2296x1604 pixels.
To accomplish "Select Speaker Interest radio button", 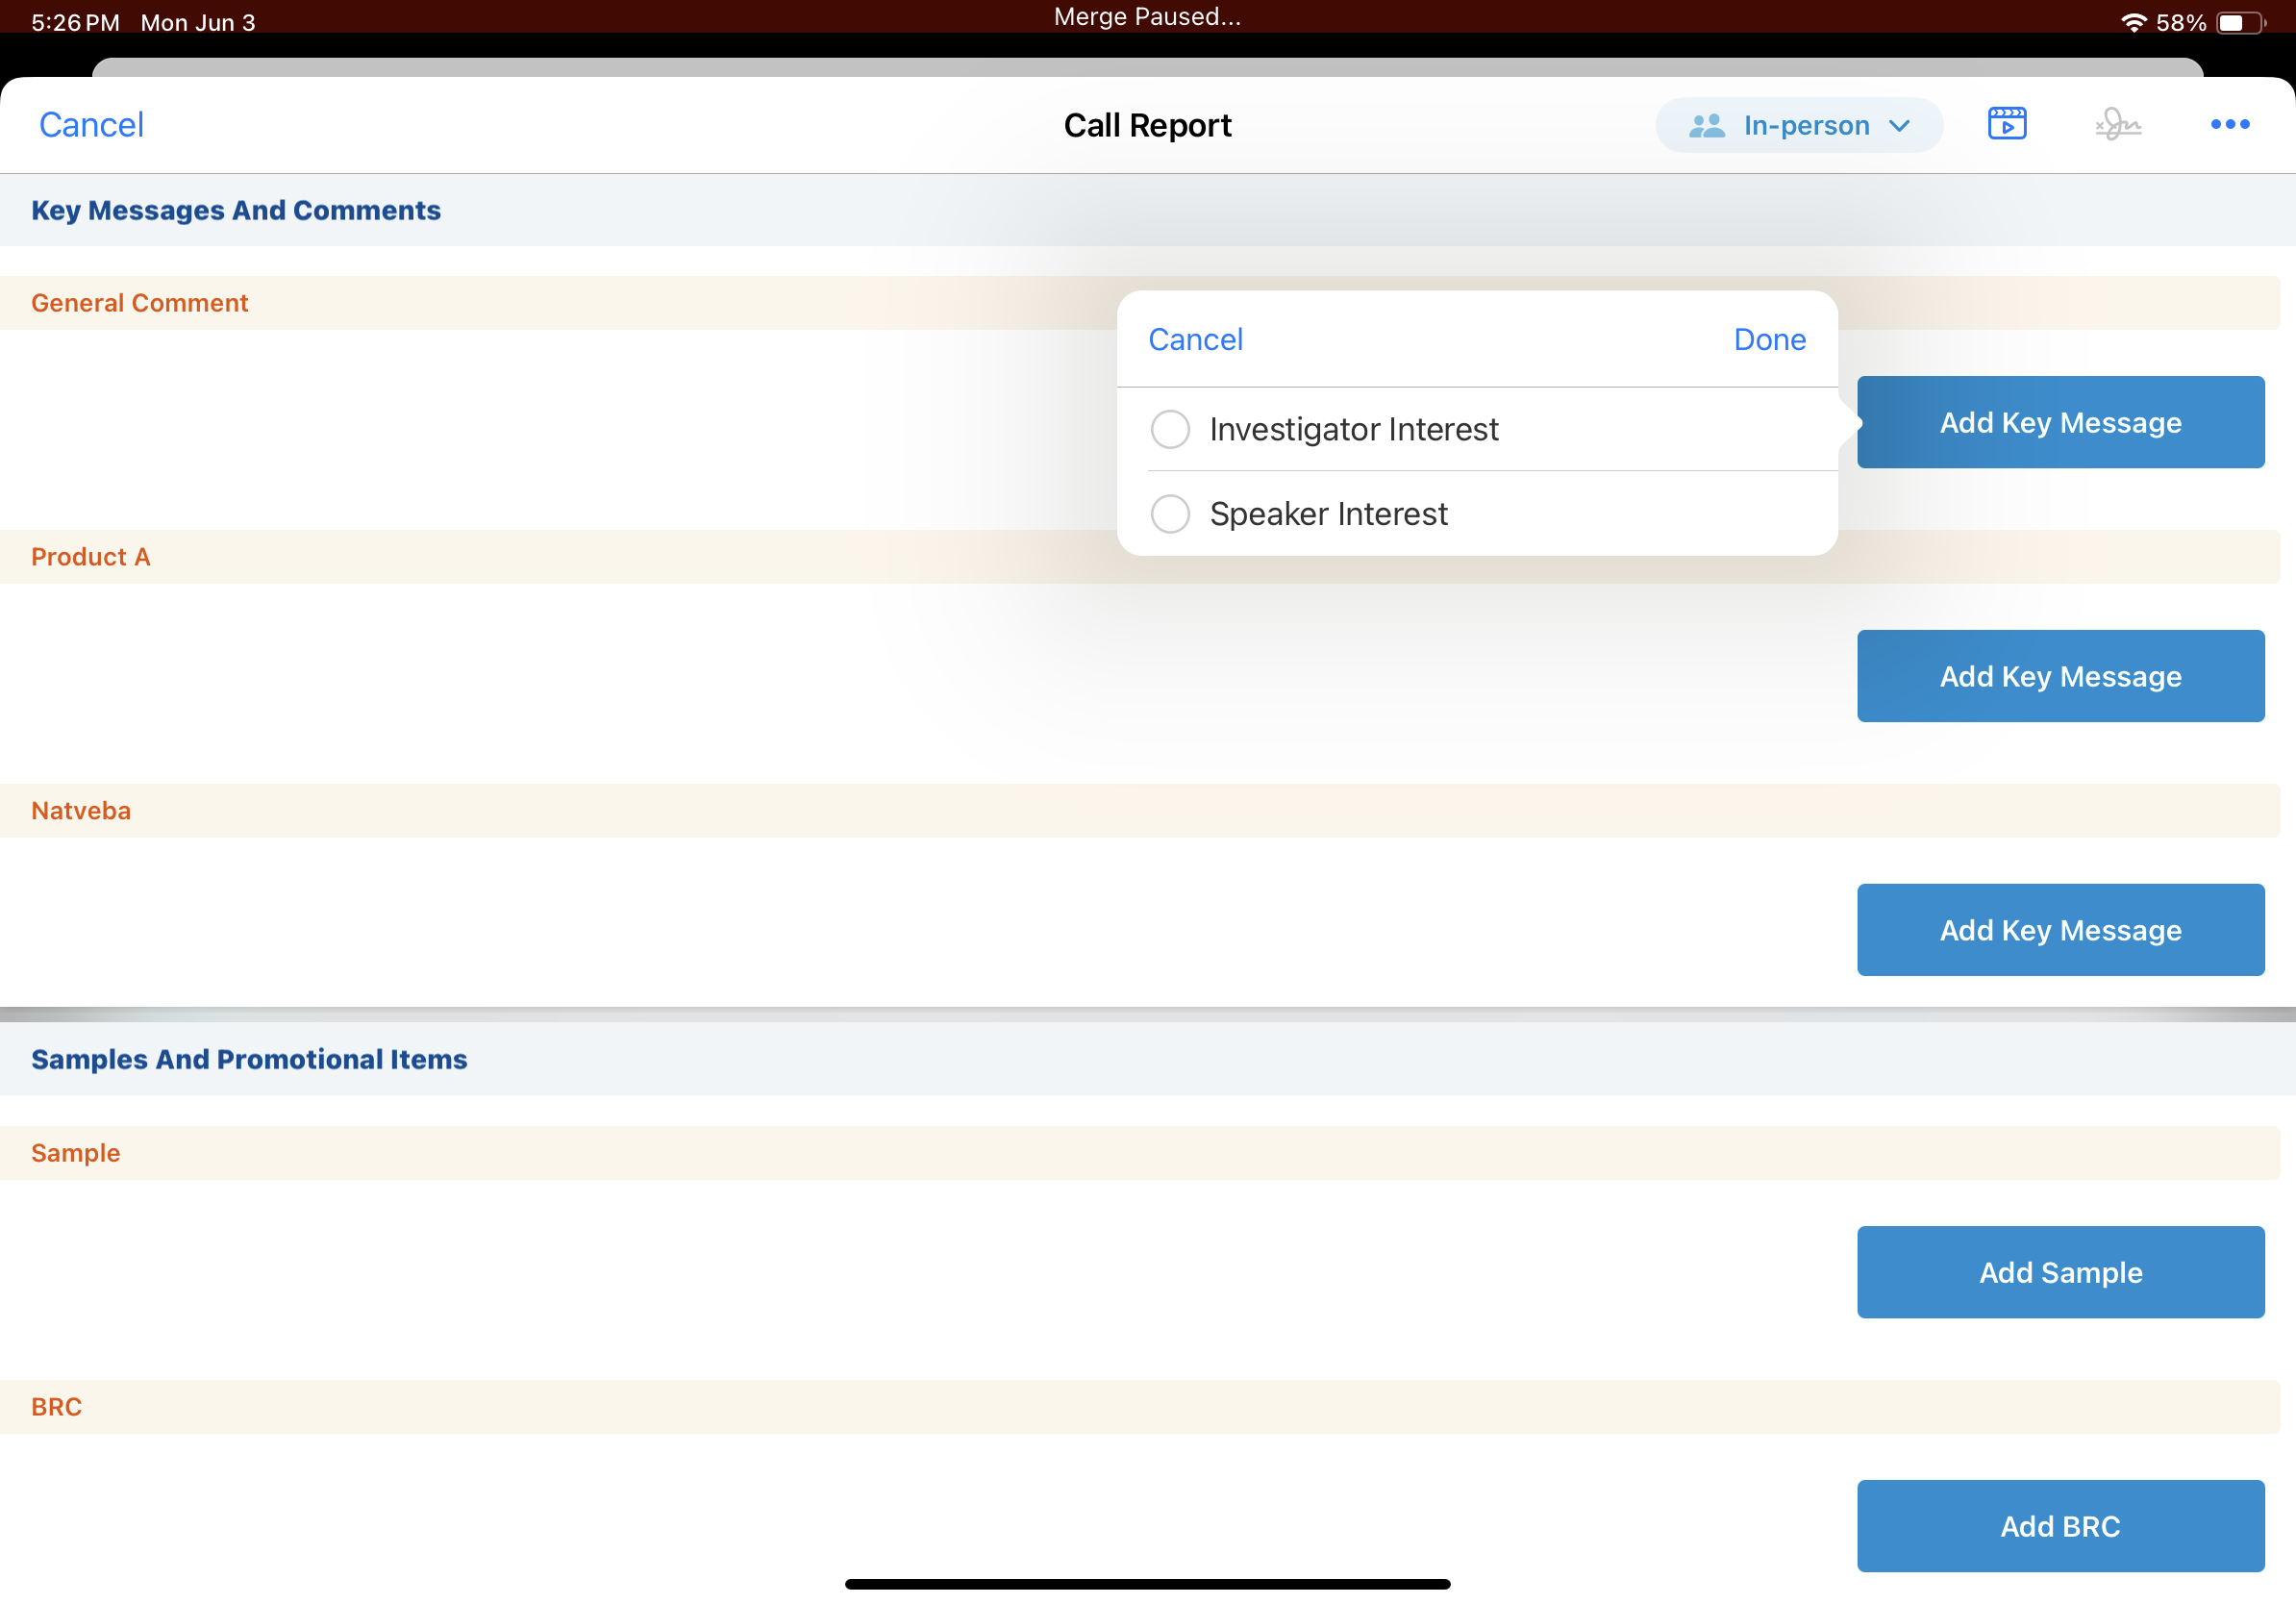I will click(1170, 514).
